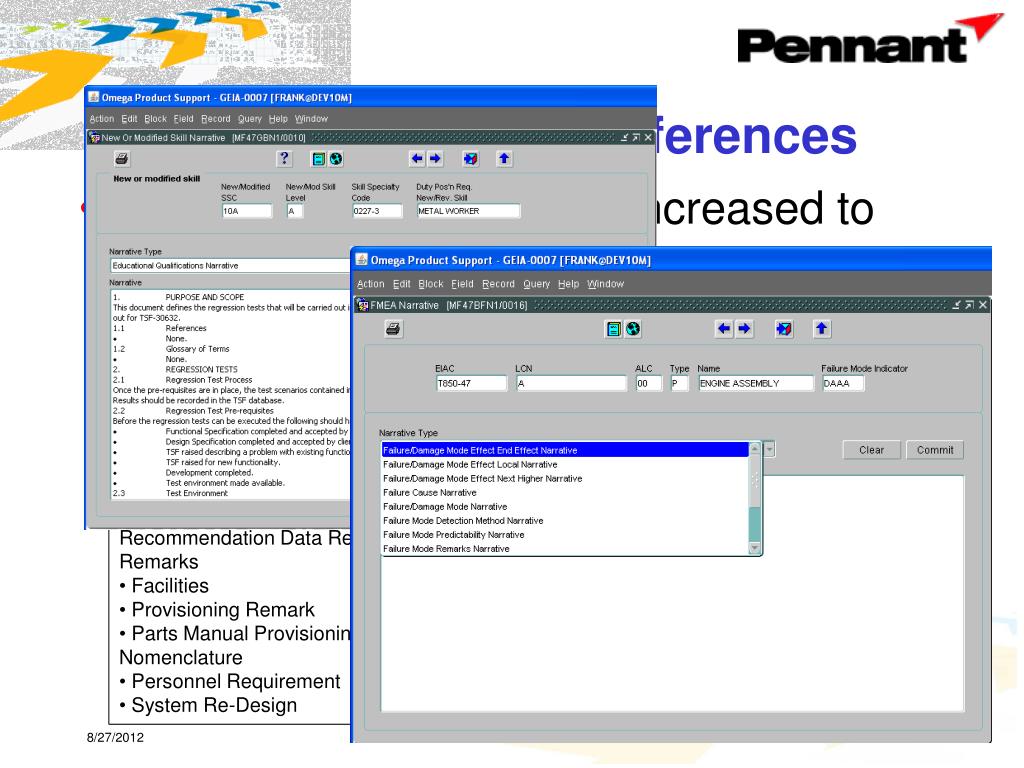Open Field menu in FMEA window
This screenshot has height=768, width=1024.
click(462, 284)
